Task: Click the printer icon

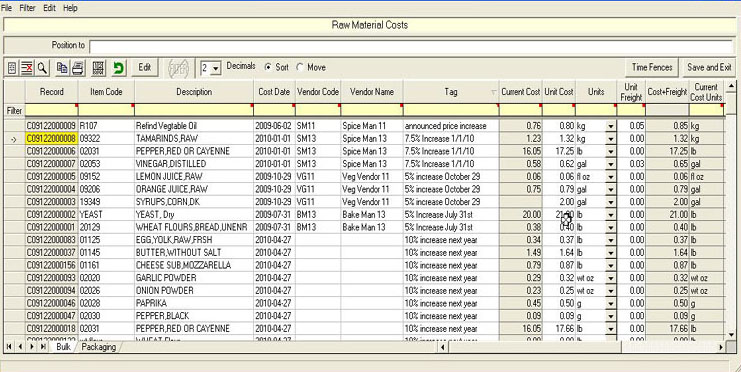Action: pos(78,68)
